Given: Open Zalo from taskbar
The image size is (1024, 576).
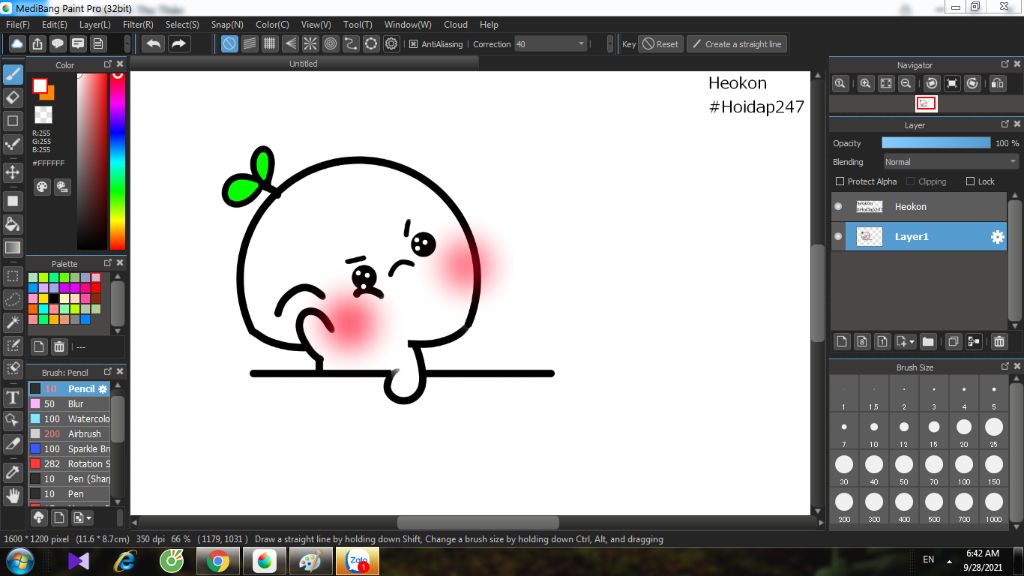Looking at the screenshot, I should [x=357, y=562].
